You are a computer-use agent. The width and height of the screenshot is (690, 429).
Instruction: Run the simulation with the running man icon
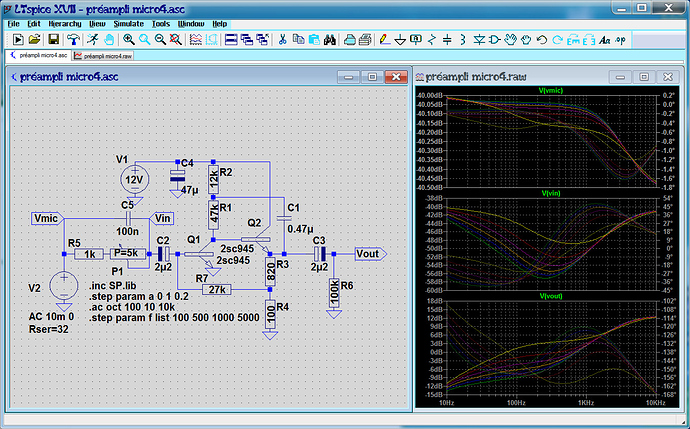92,40
